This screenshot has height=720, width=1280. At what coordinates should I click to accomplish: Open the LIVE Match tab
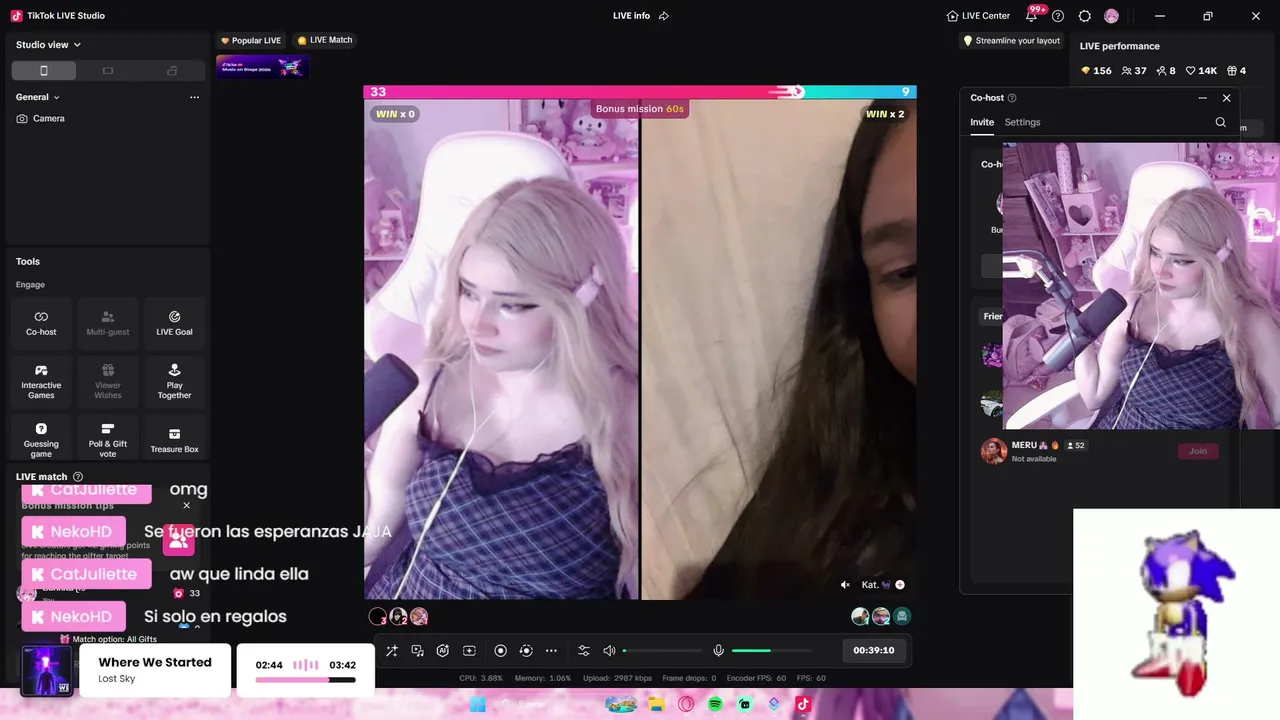tap(325, 40)
